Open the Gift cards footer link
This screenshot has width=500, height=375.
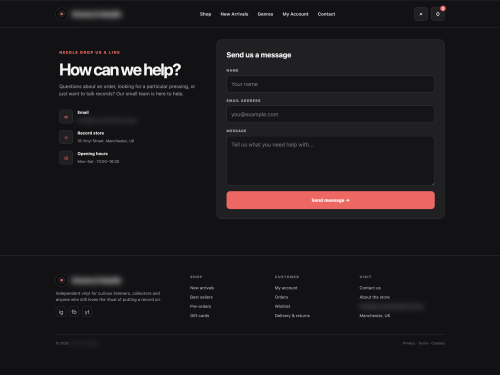pyautogui.click(x=199, y=316)
